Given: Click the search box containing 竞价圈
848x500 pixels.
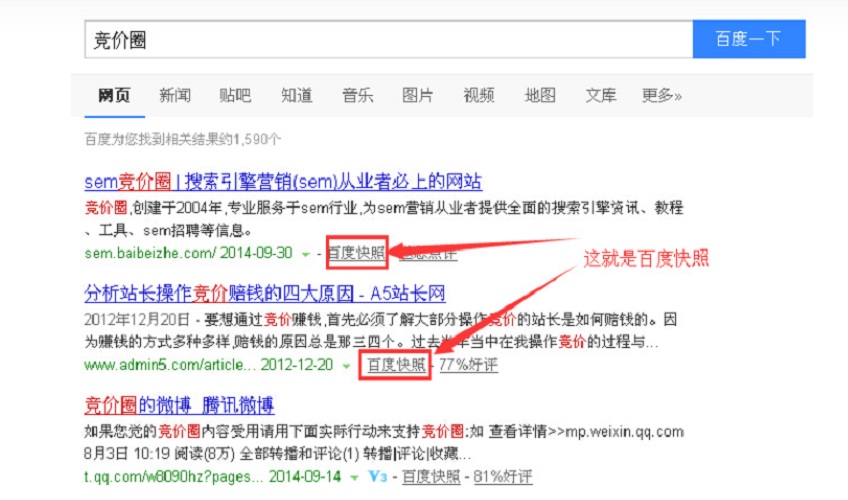Looking at the screenshot, I should click(388, 39).
